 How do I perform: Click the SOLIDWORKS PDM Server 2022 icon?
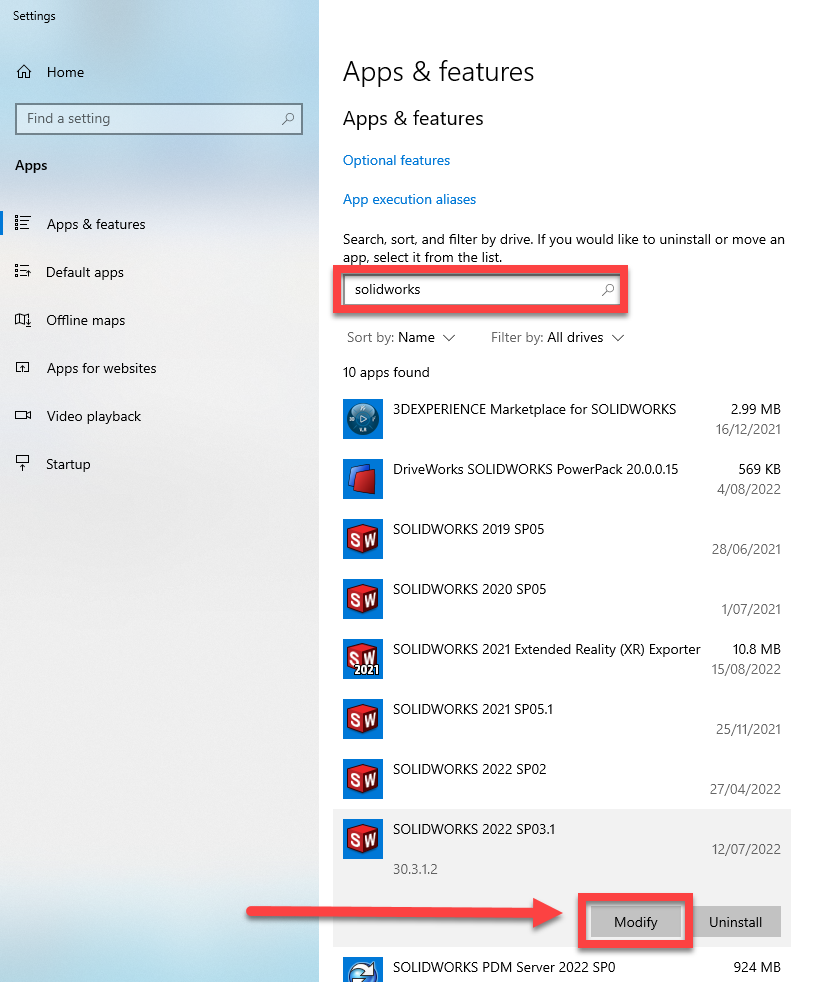pos(363,969)
